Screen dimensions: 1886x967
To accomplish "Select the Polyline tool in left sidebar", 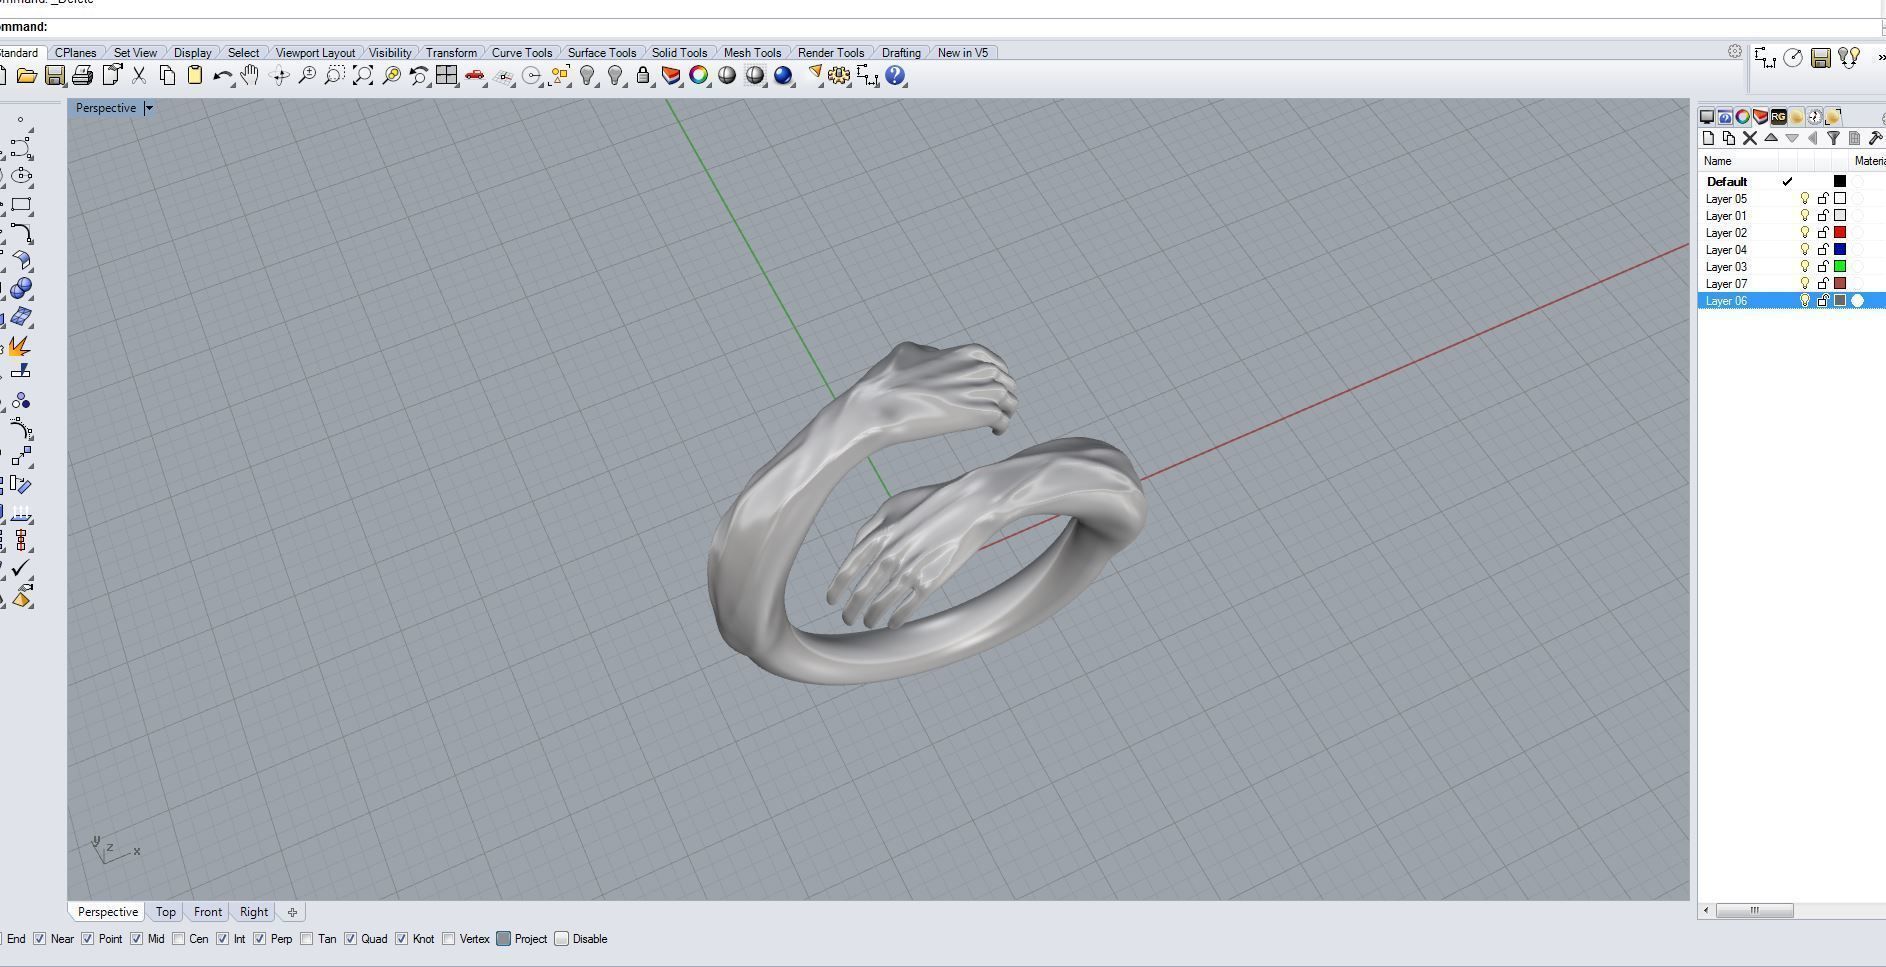I will point(20,148).
